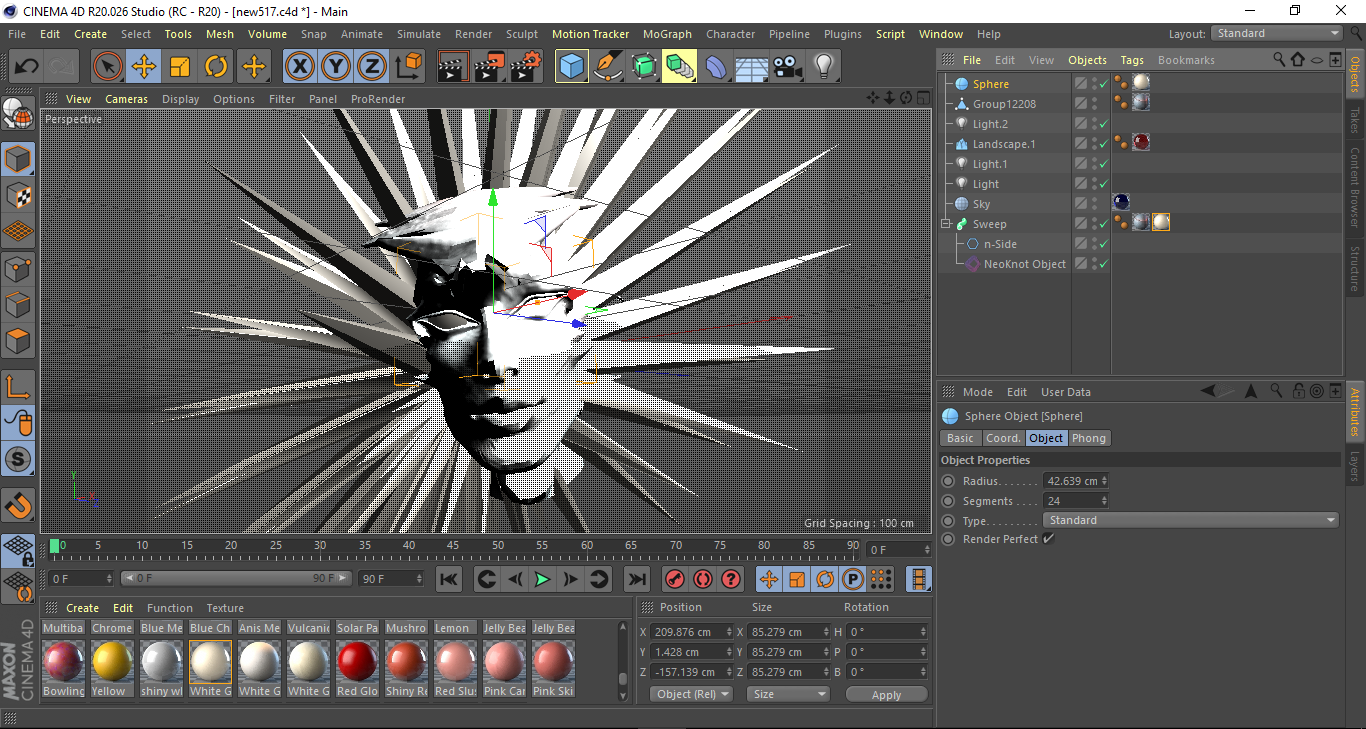Switch the coordinate system icon
Viewport: 1366px width, 729px height.
[409, 67]
